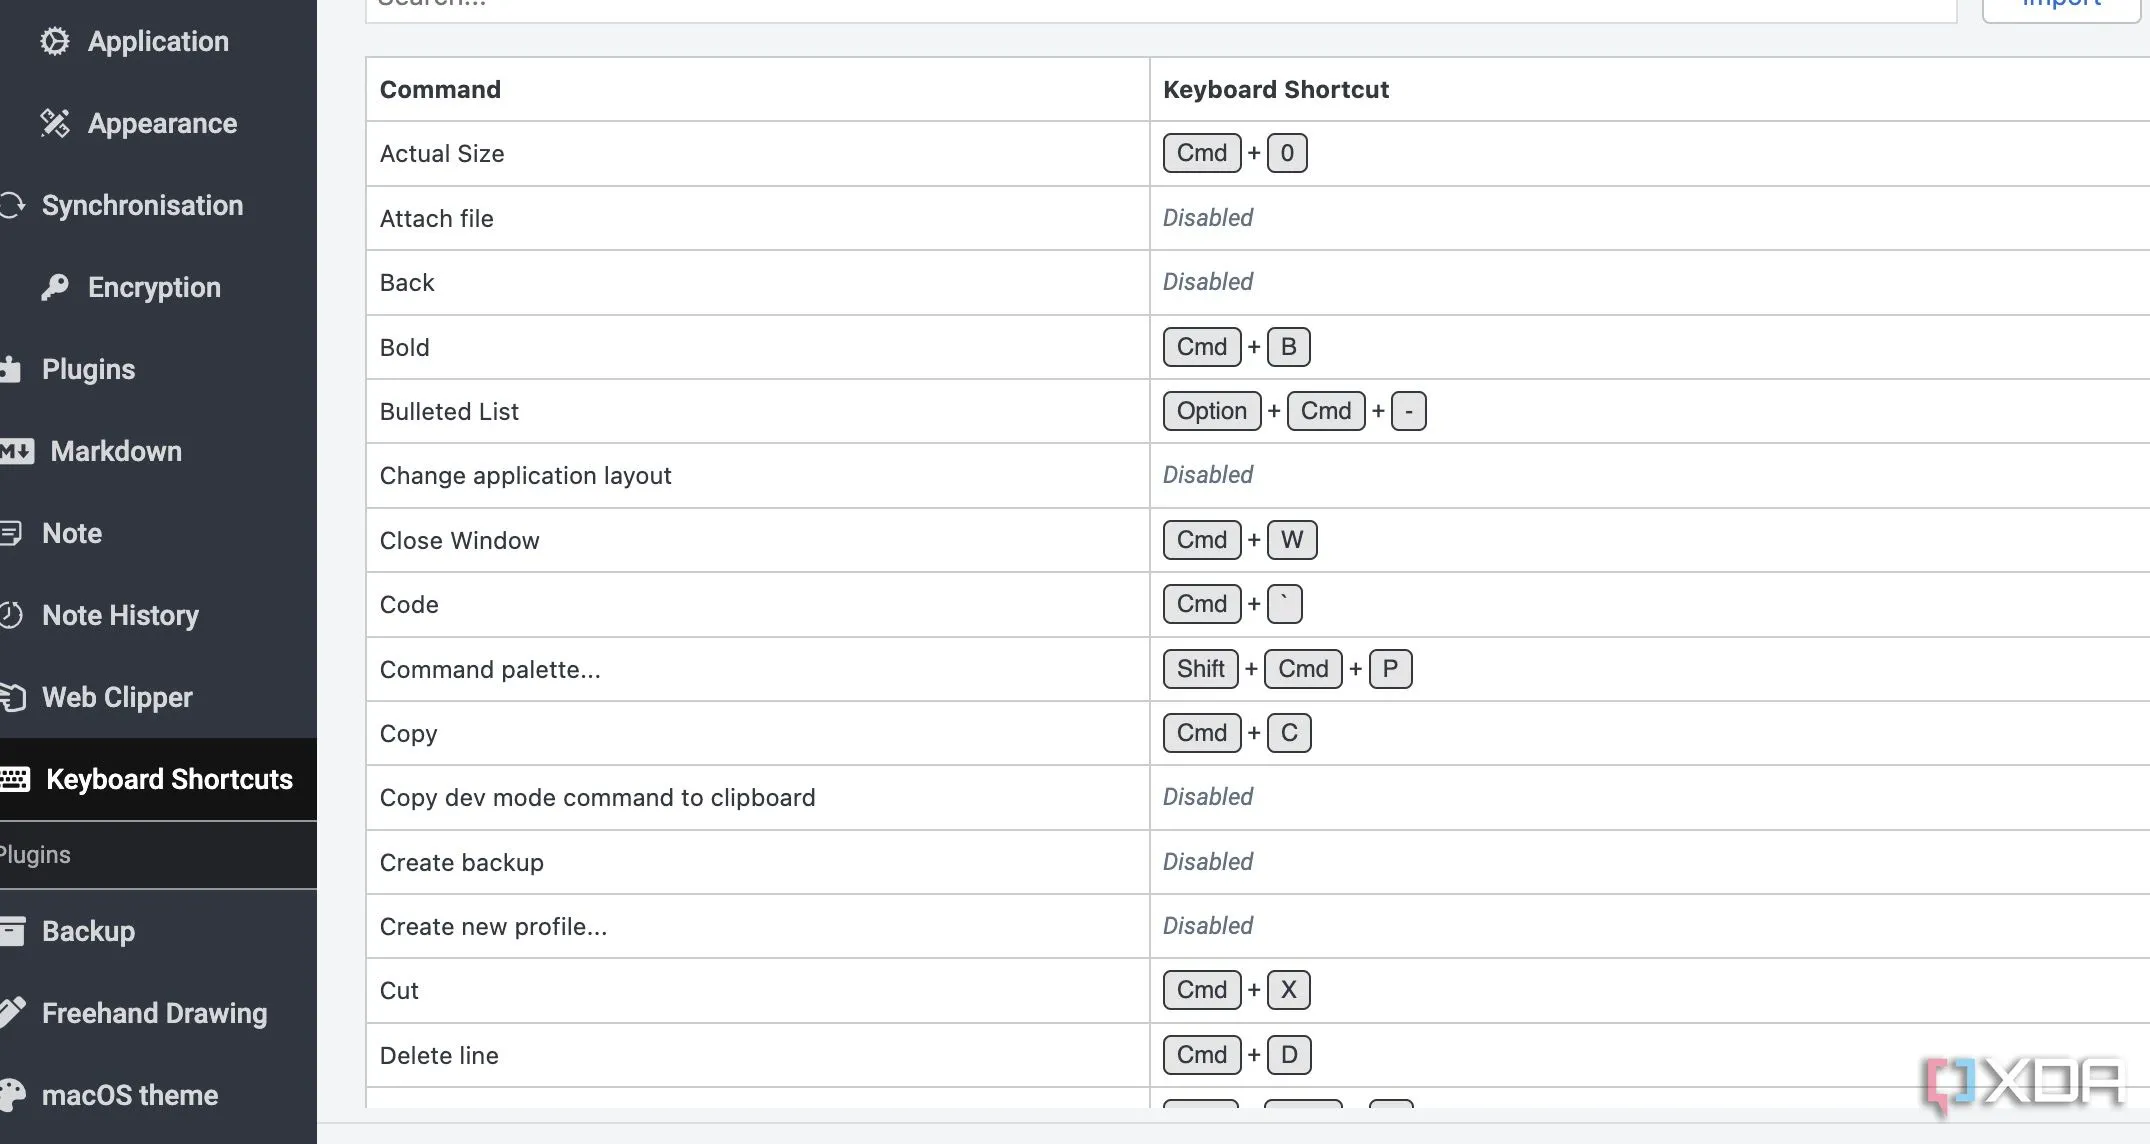Click the Appearance tools icon
The height and width of the screenshot is (1144, 2150).
click(55, 123)
